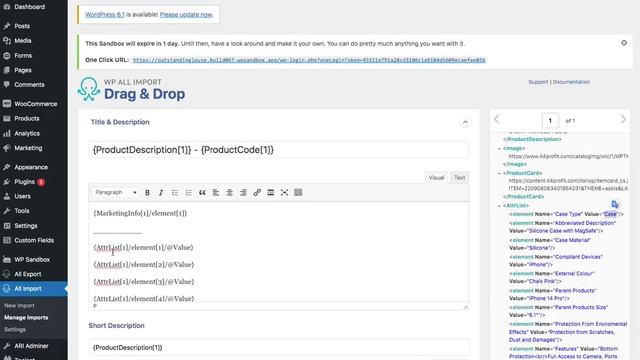Open the Support link
This screenshot has width=640, height=360.
tap(538, 82)
